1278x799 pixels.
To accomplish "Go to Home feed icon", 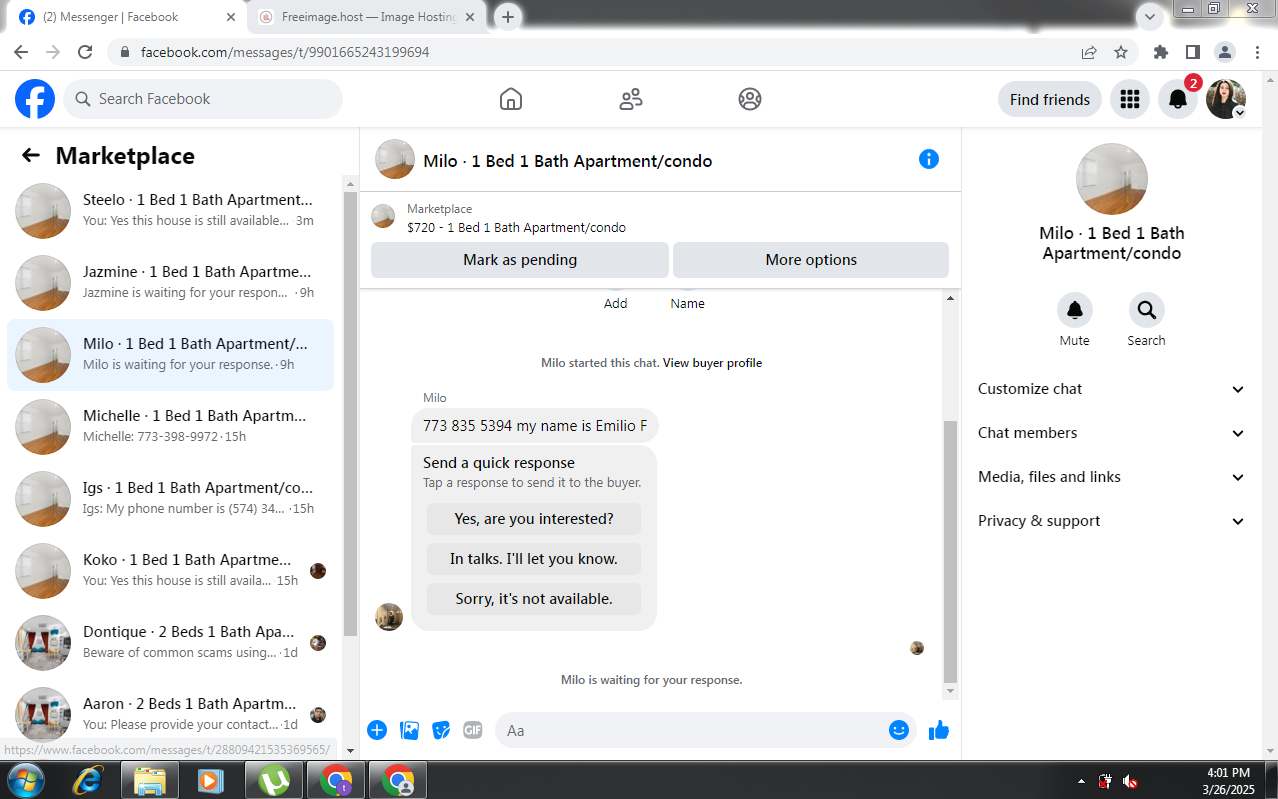I will click(511, 99).
